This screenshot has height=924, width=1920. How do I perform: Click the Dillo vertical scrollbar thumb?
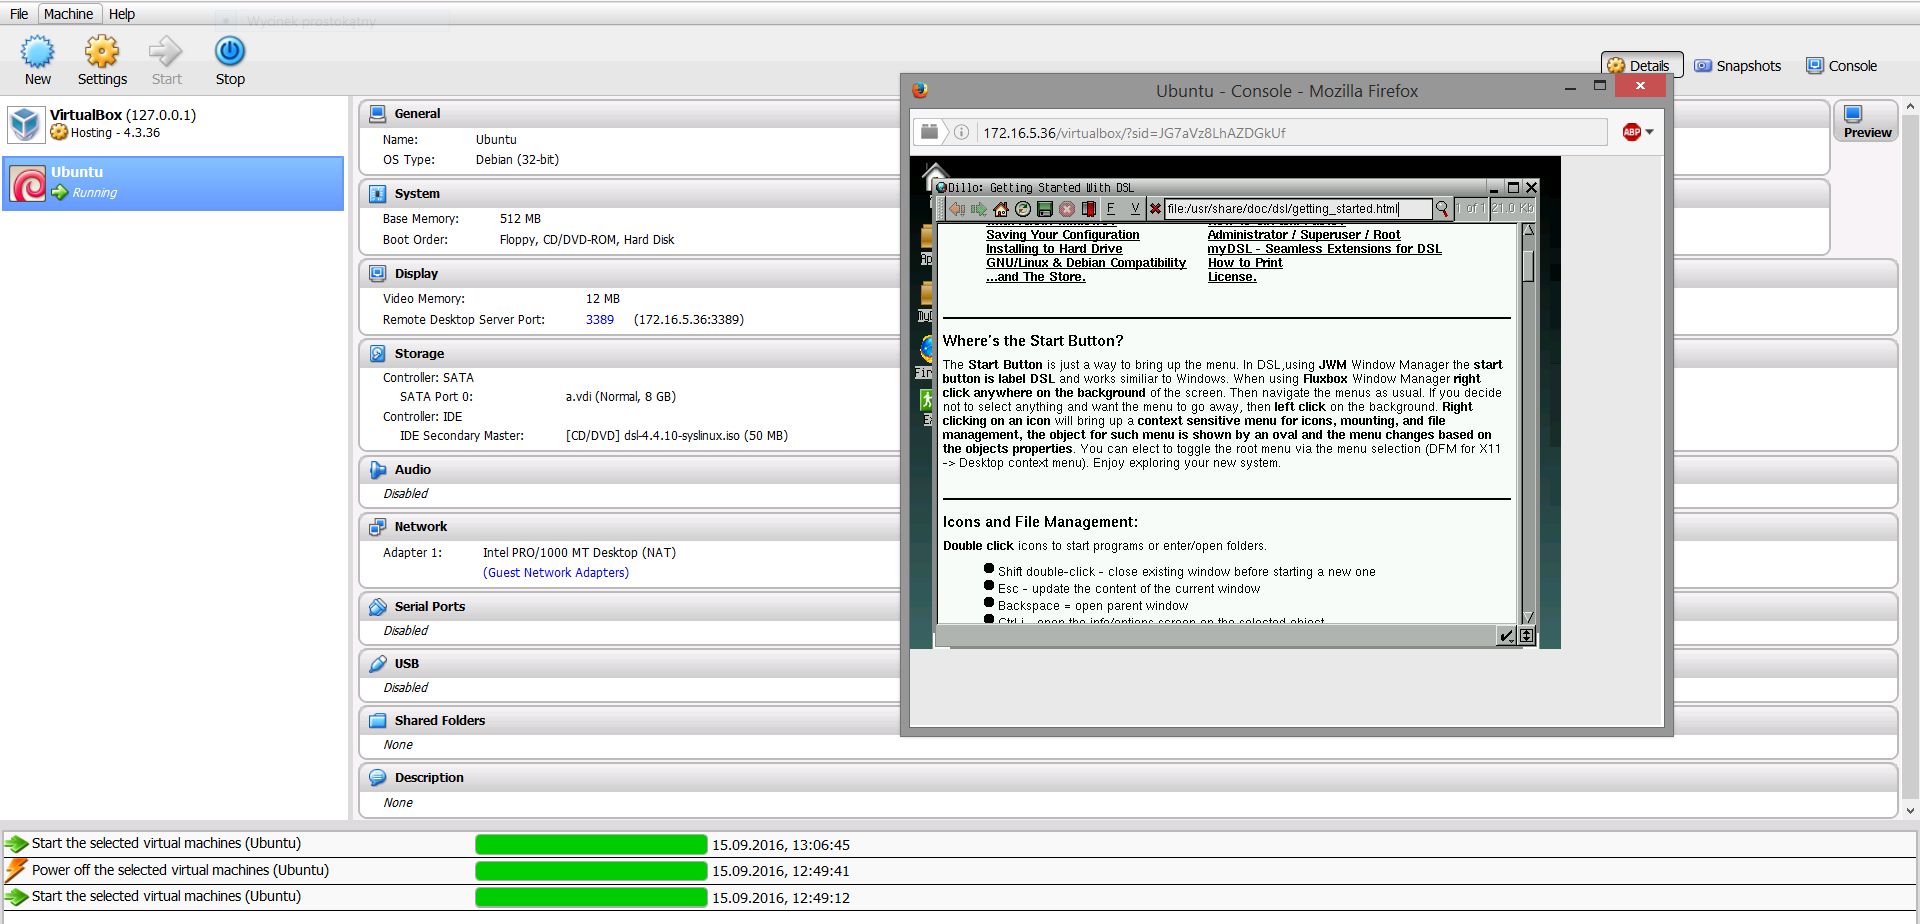point(1528,264)
